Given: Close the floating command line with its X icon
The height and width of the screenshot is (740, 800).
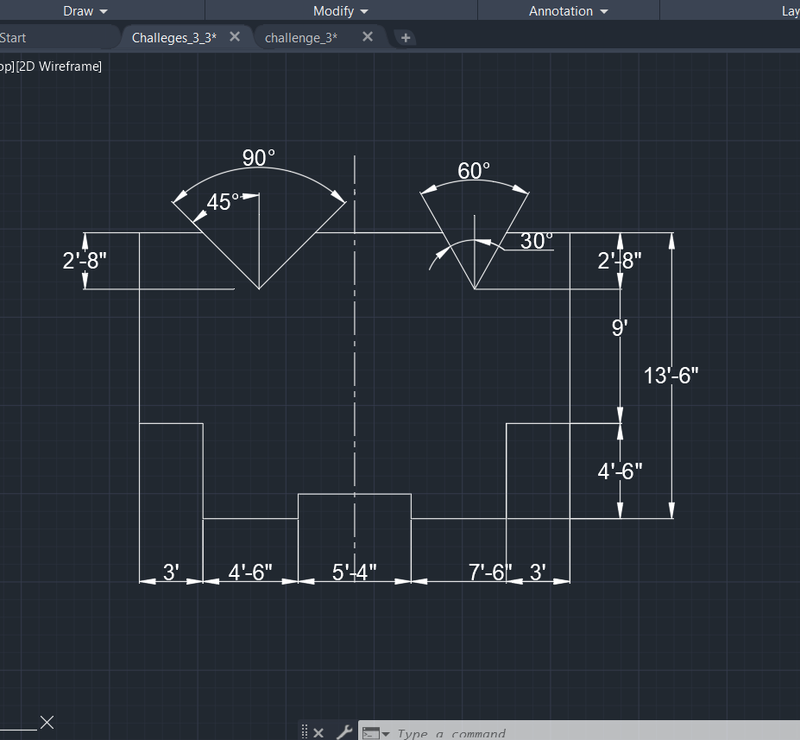Looking at the screenshot, I should (319, 733).
